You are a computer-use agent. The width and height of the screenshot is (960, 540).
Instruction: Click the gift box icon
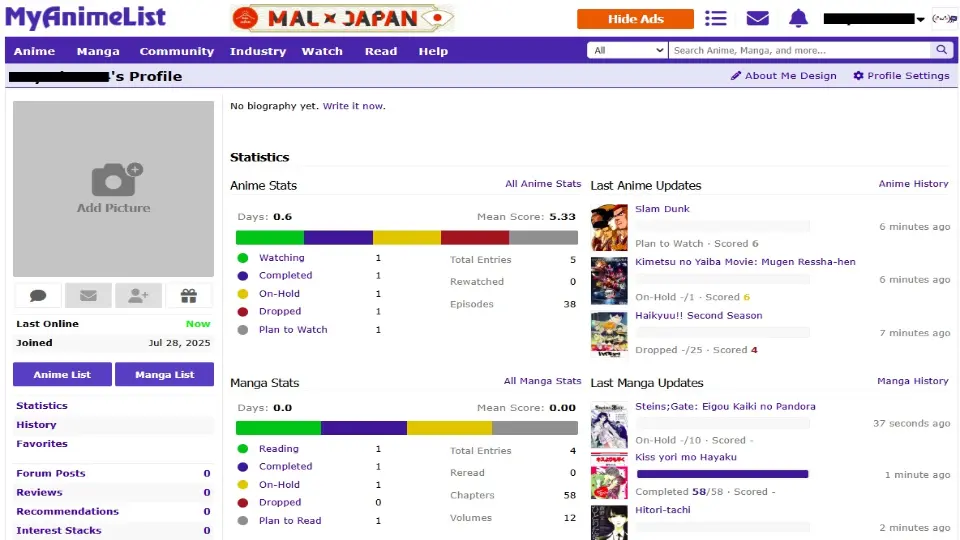click(x=189, y=296)
